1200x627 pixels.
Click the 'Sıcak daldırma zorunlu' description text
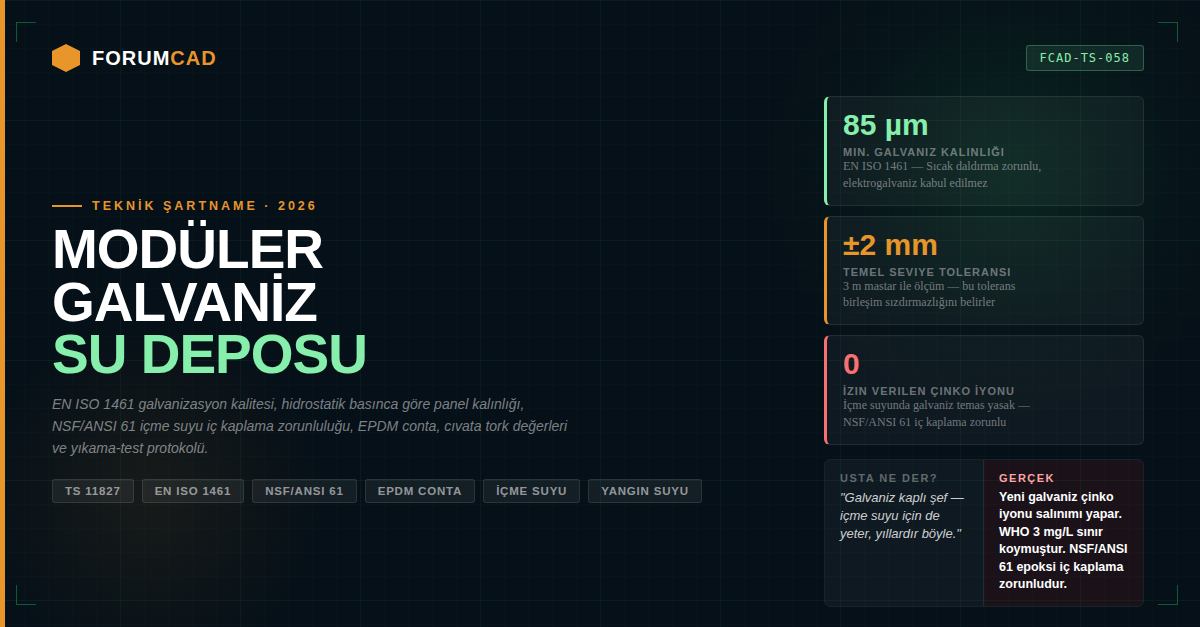[x=942, y=175]
